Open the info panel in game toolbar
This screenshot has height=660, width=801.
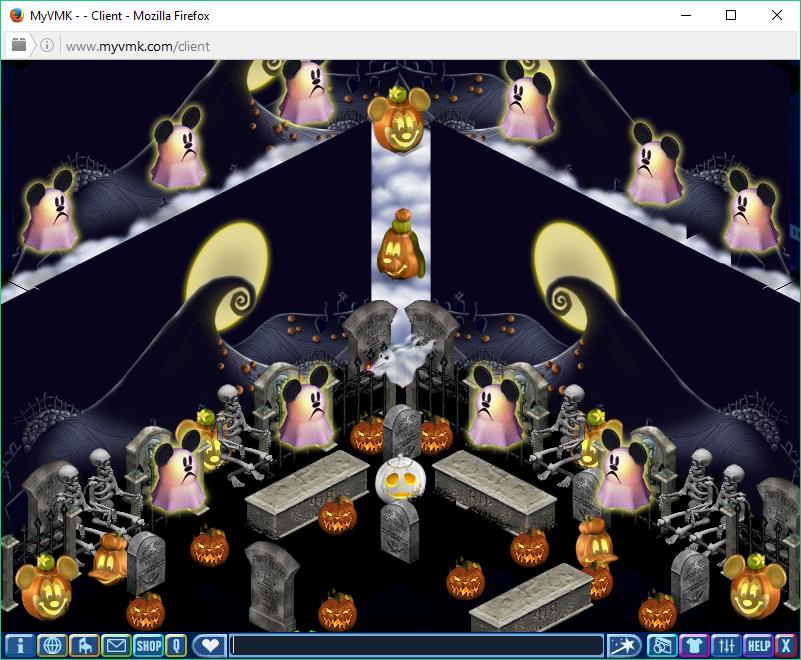point(19,645)
